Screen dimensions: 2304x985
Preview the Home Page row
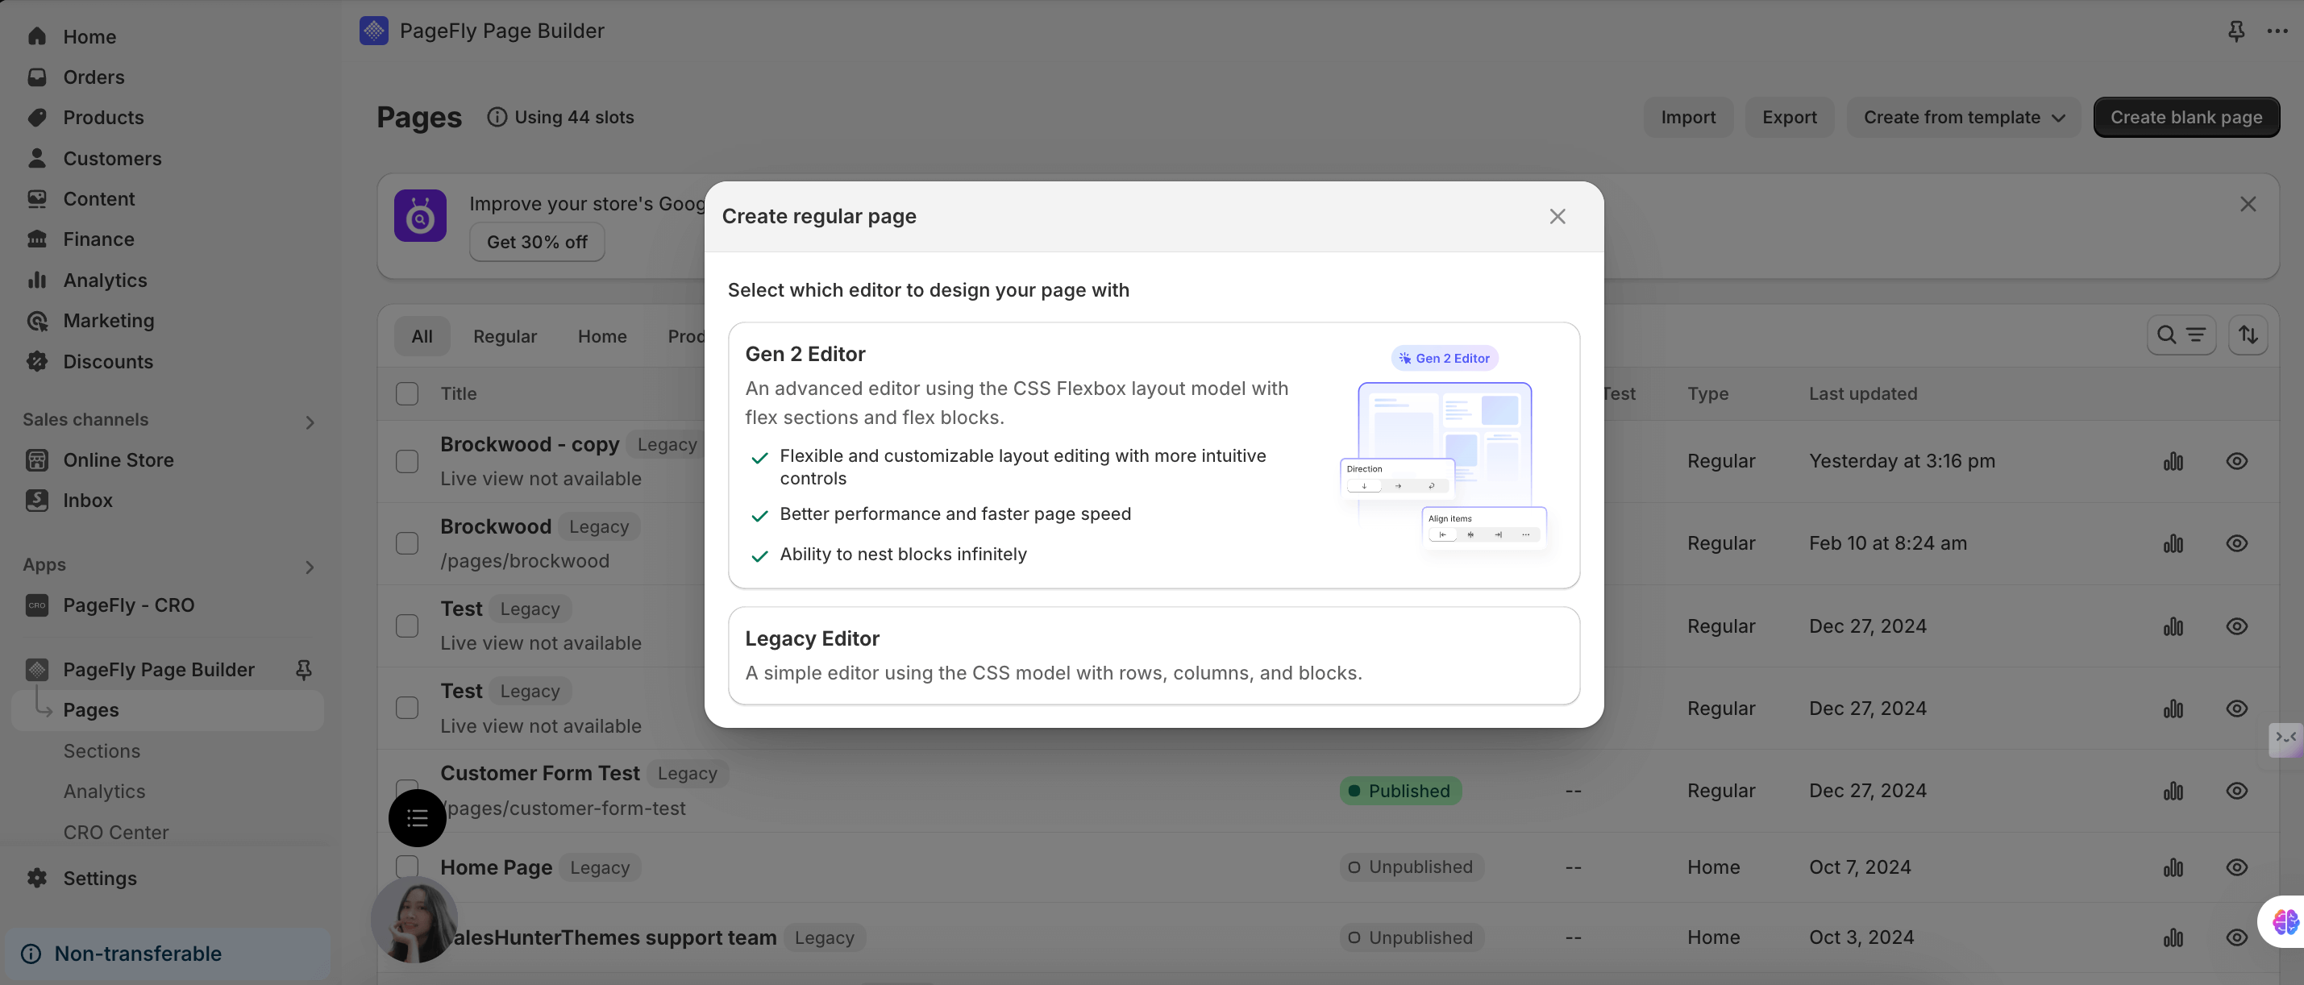2237,867
